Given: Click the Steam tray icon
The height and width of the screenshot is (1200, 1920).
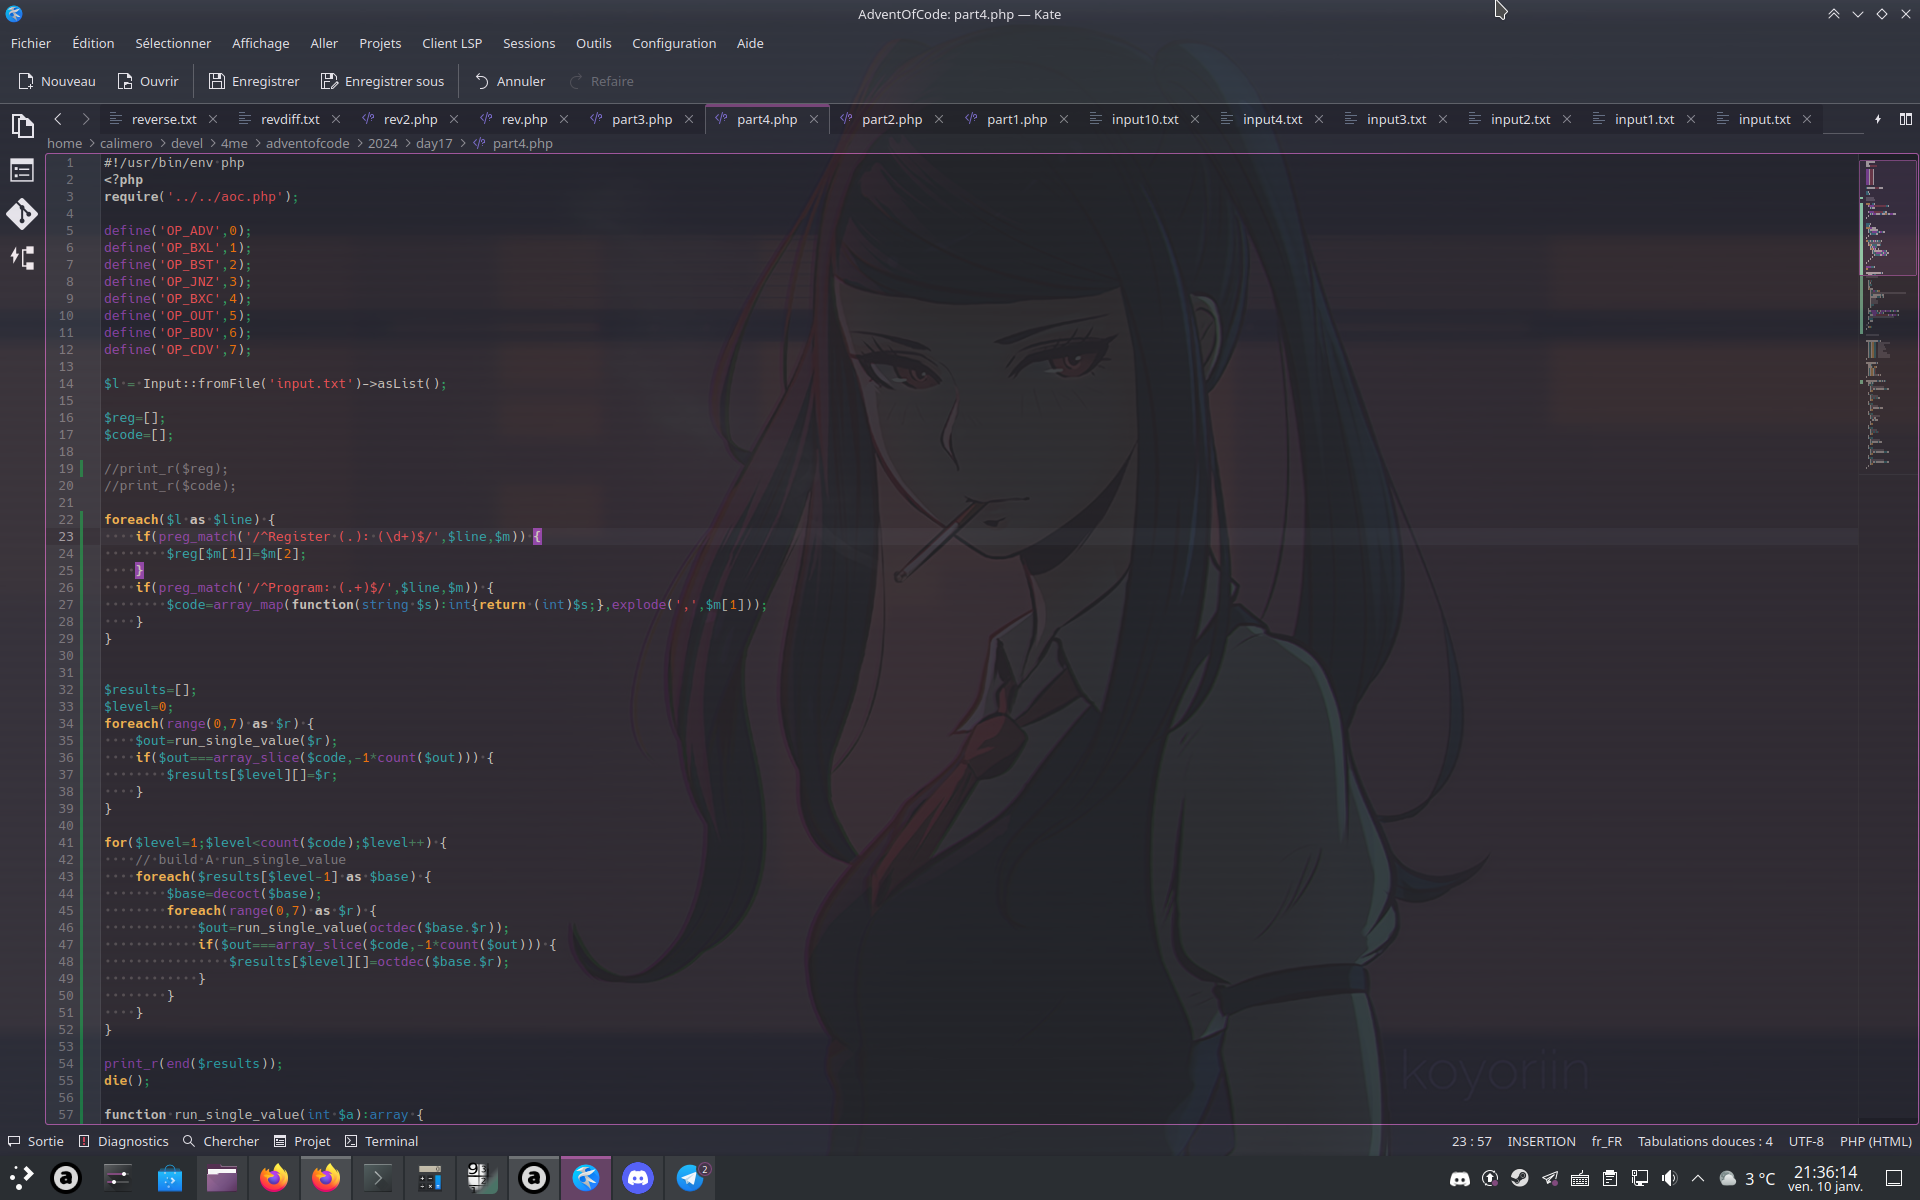Looking at the screenshot, I should click(1520, 1178).
